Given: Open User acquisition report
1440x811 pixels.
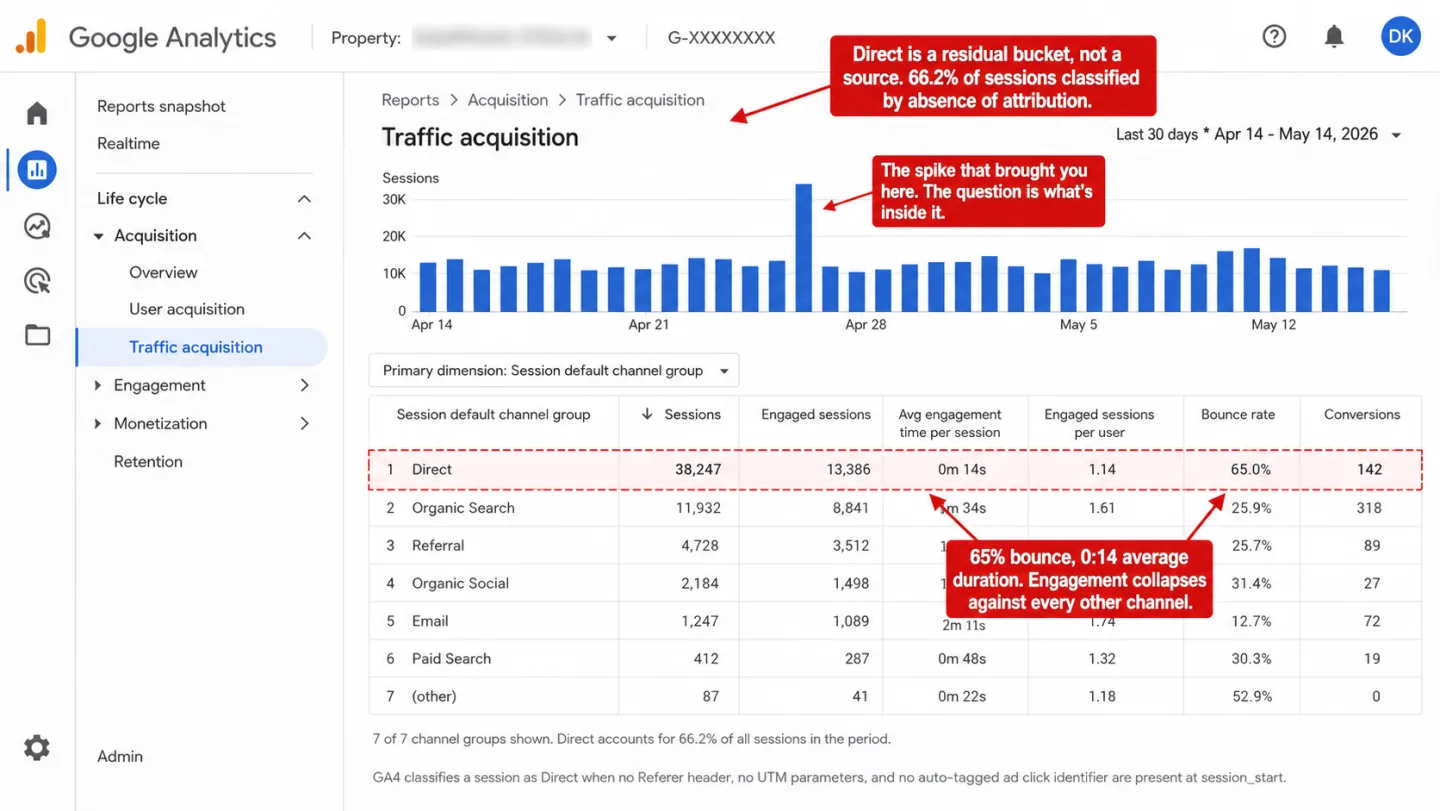Looking at the screenshot, I should pyautogui.click(x=187, y=309).
